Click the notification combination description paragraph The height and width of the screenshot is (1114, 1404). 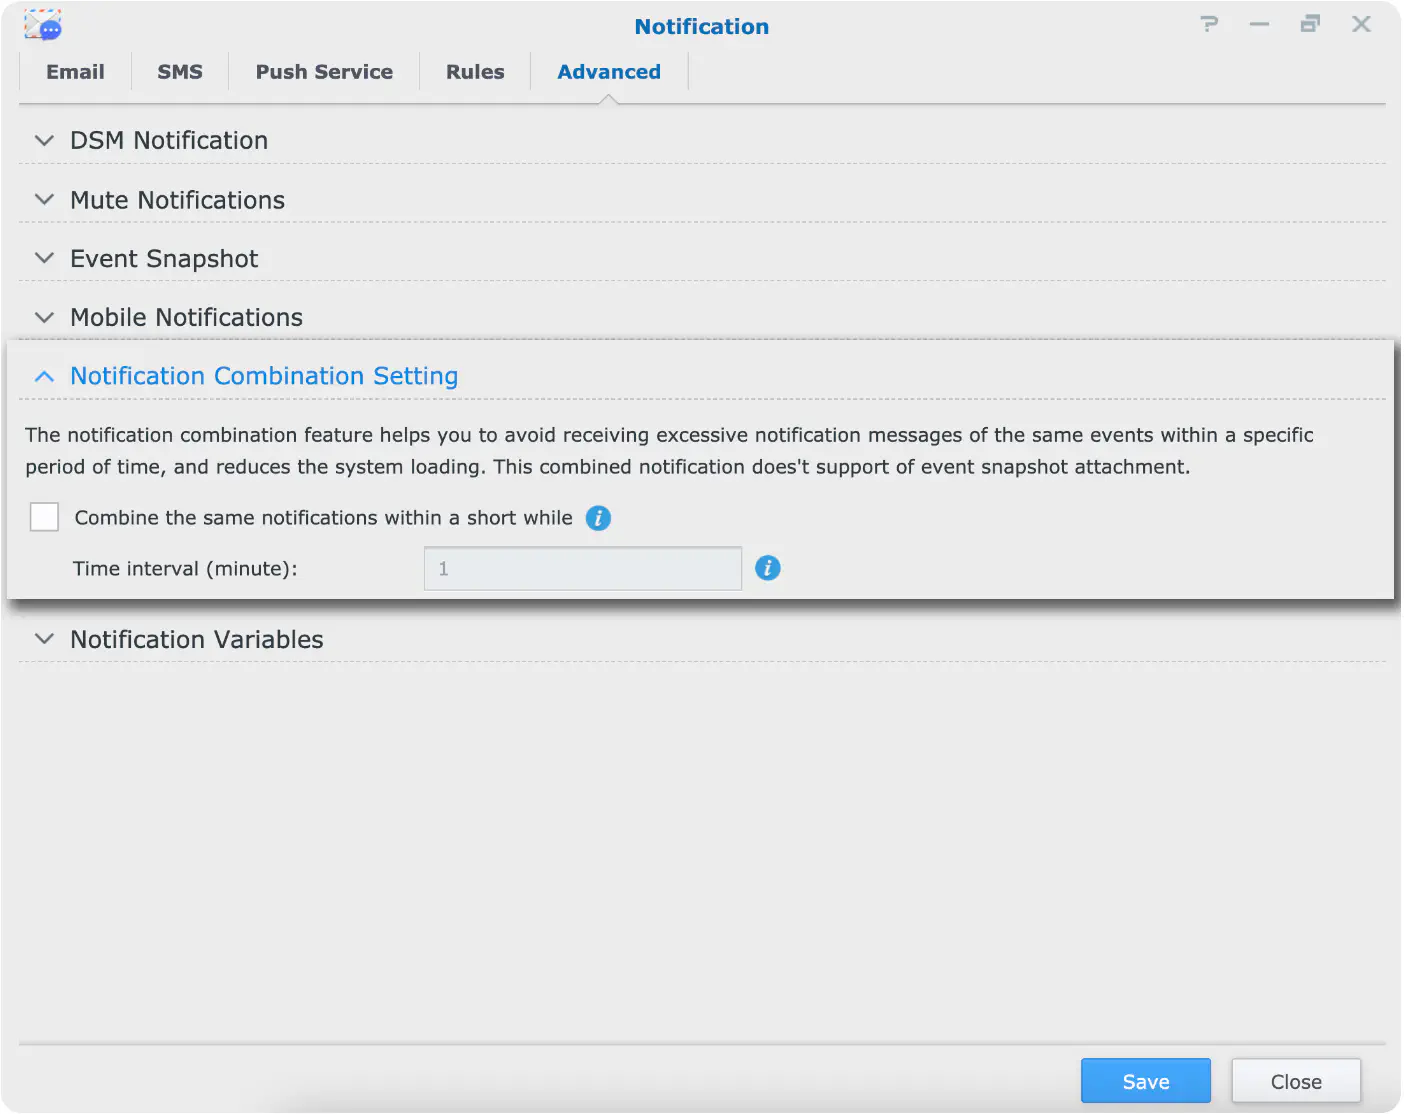(x=669, y=451)
